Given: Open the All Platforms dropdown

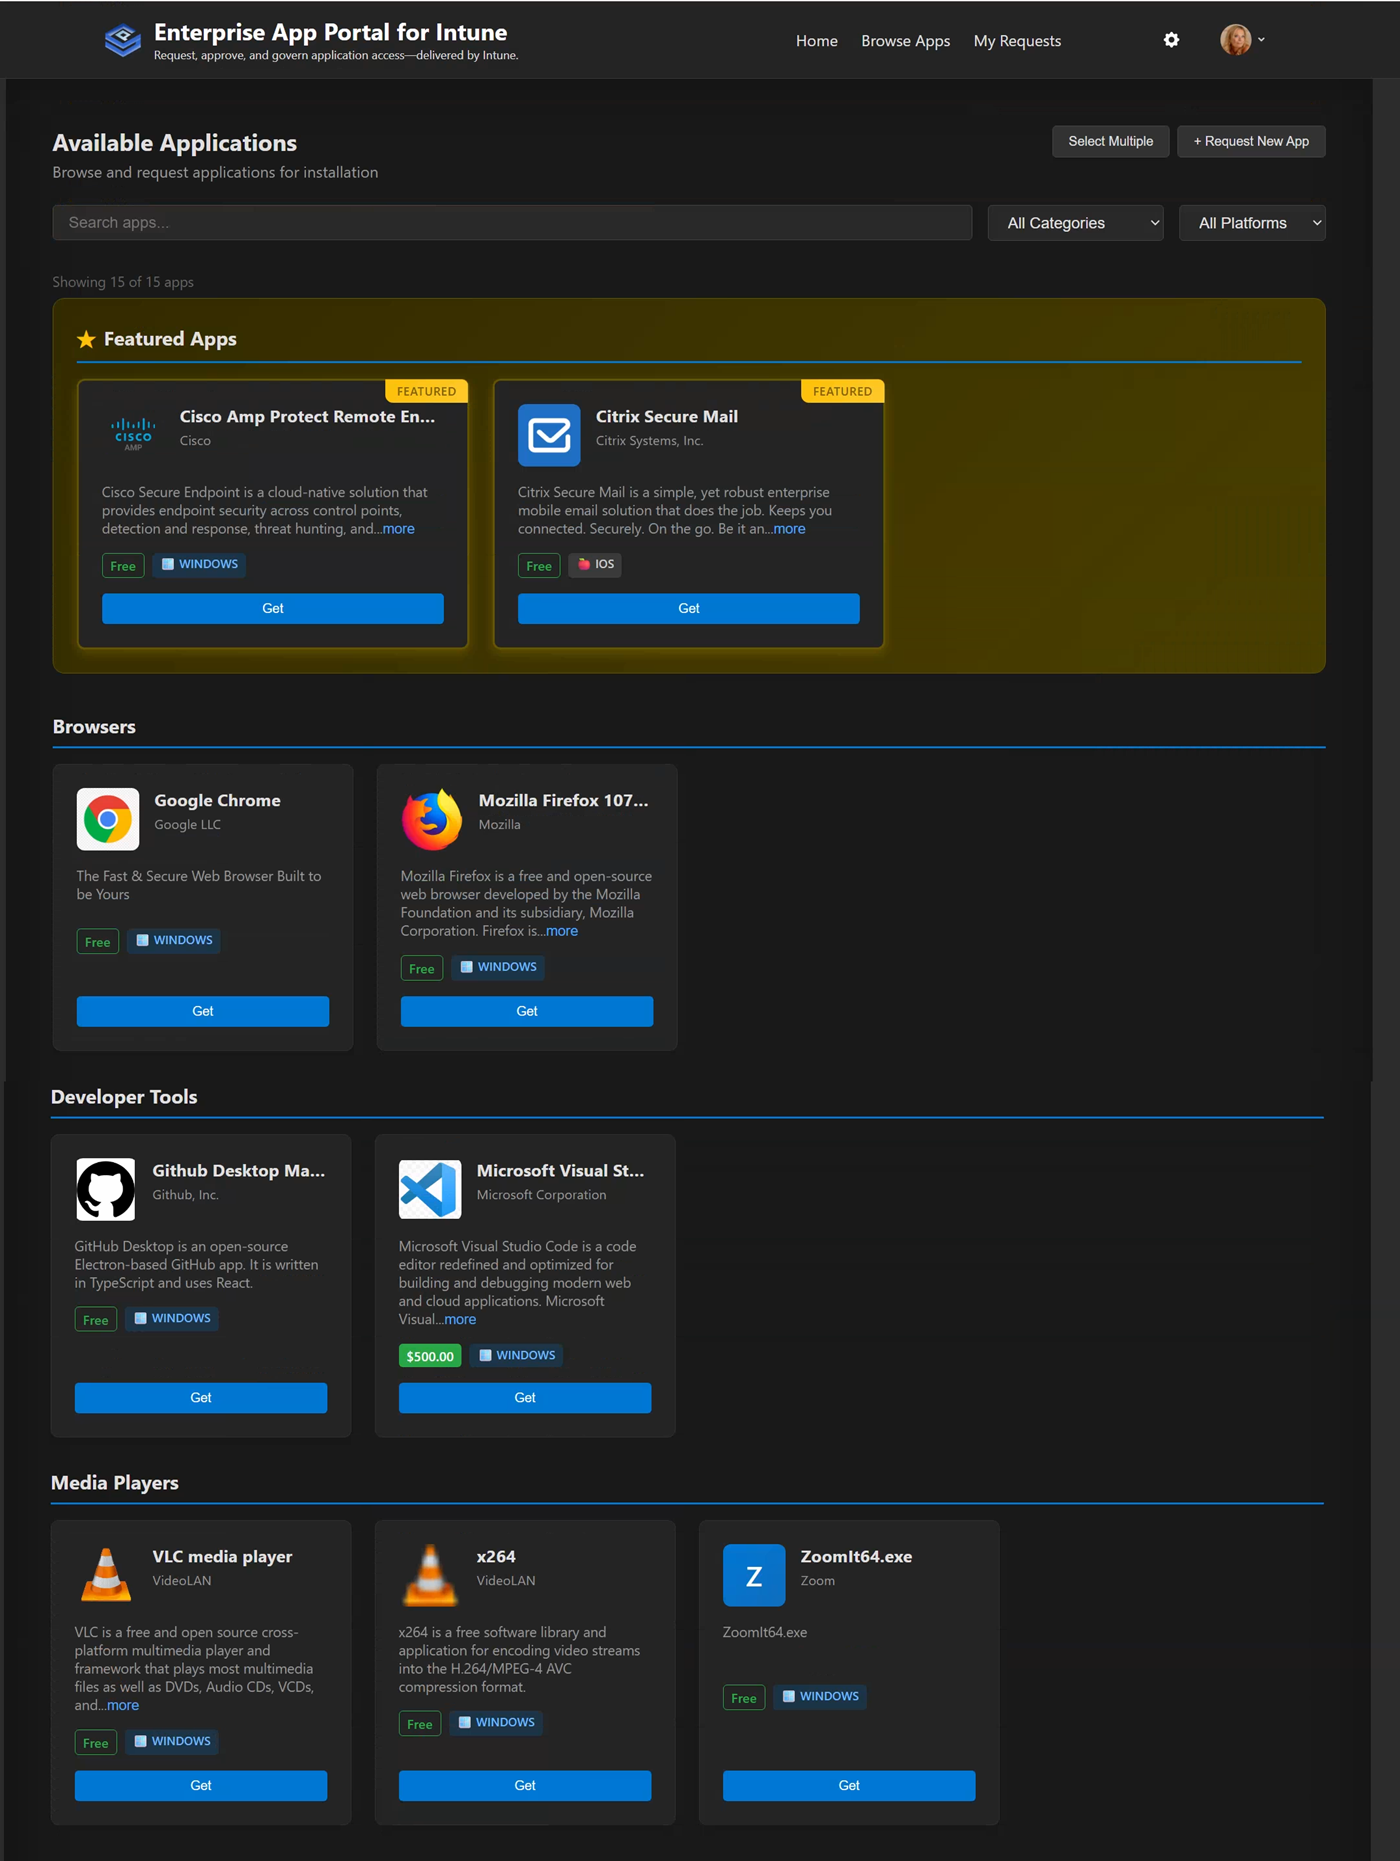Looking at the screenshot, I should pos(1253,223).
